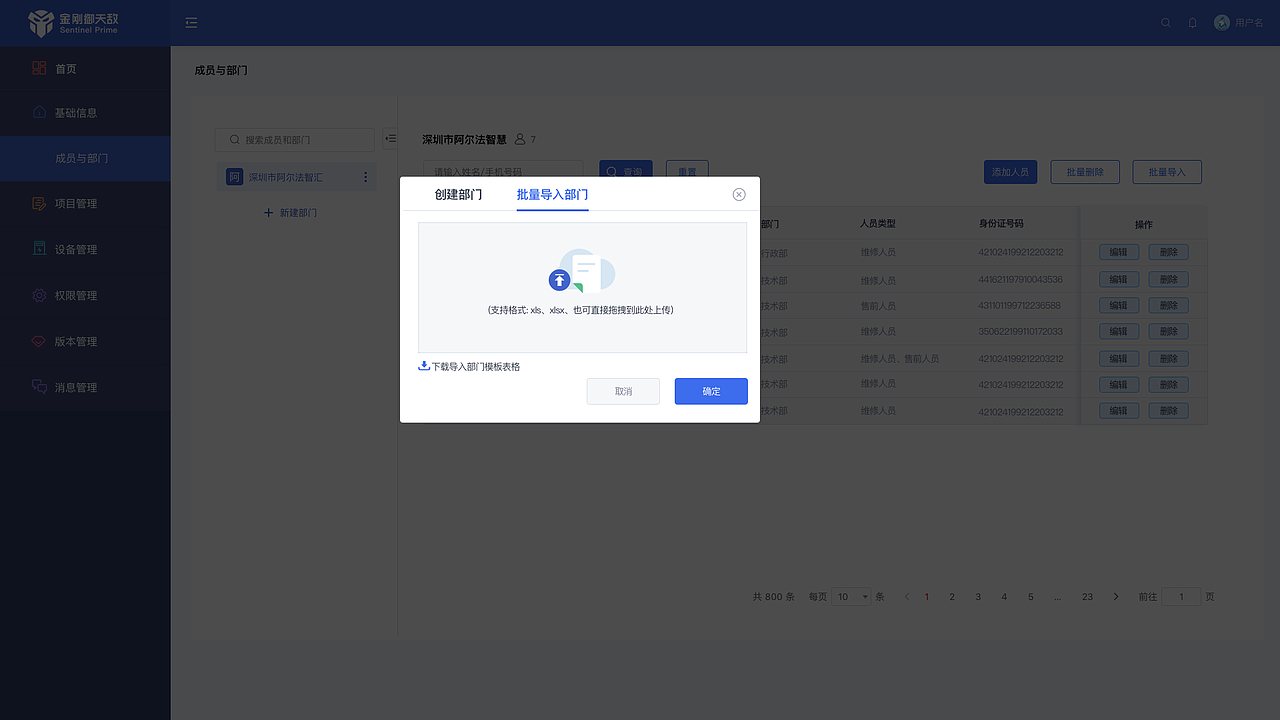Screen dimensions: 1280x720
Task: Open 消息管理 in the sidebar
Action: click(65, 387)
